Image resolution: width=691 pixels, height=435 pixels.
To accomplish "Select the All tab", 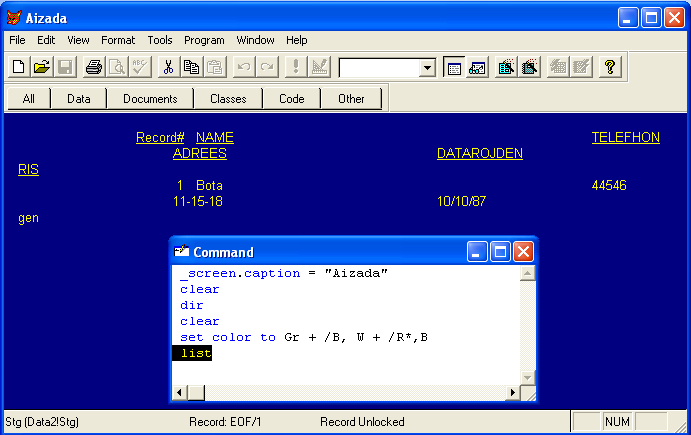I will click(x=29, y=99).
